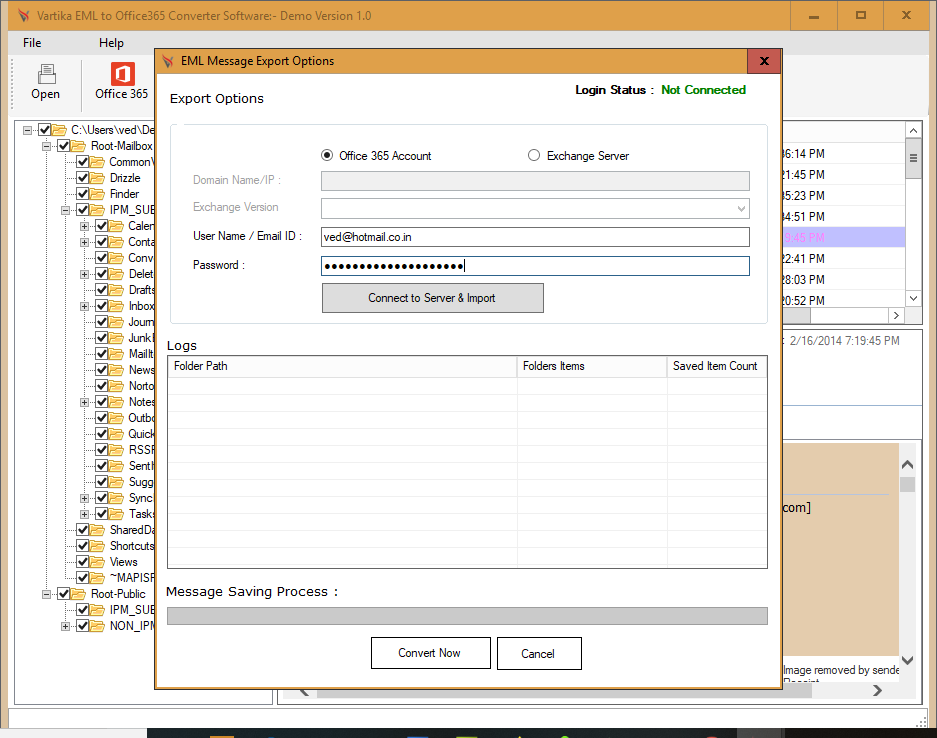Screen dimensions: 937x738
Task: Select the Inbox folder icon
Action: pos(117,306)
